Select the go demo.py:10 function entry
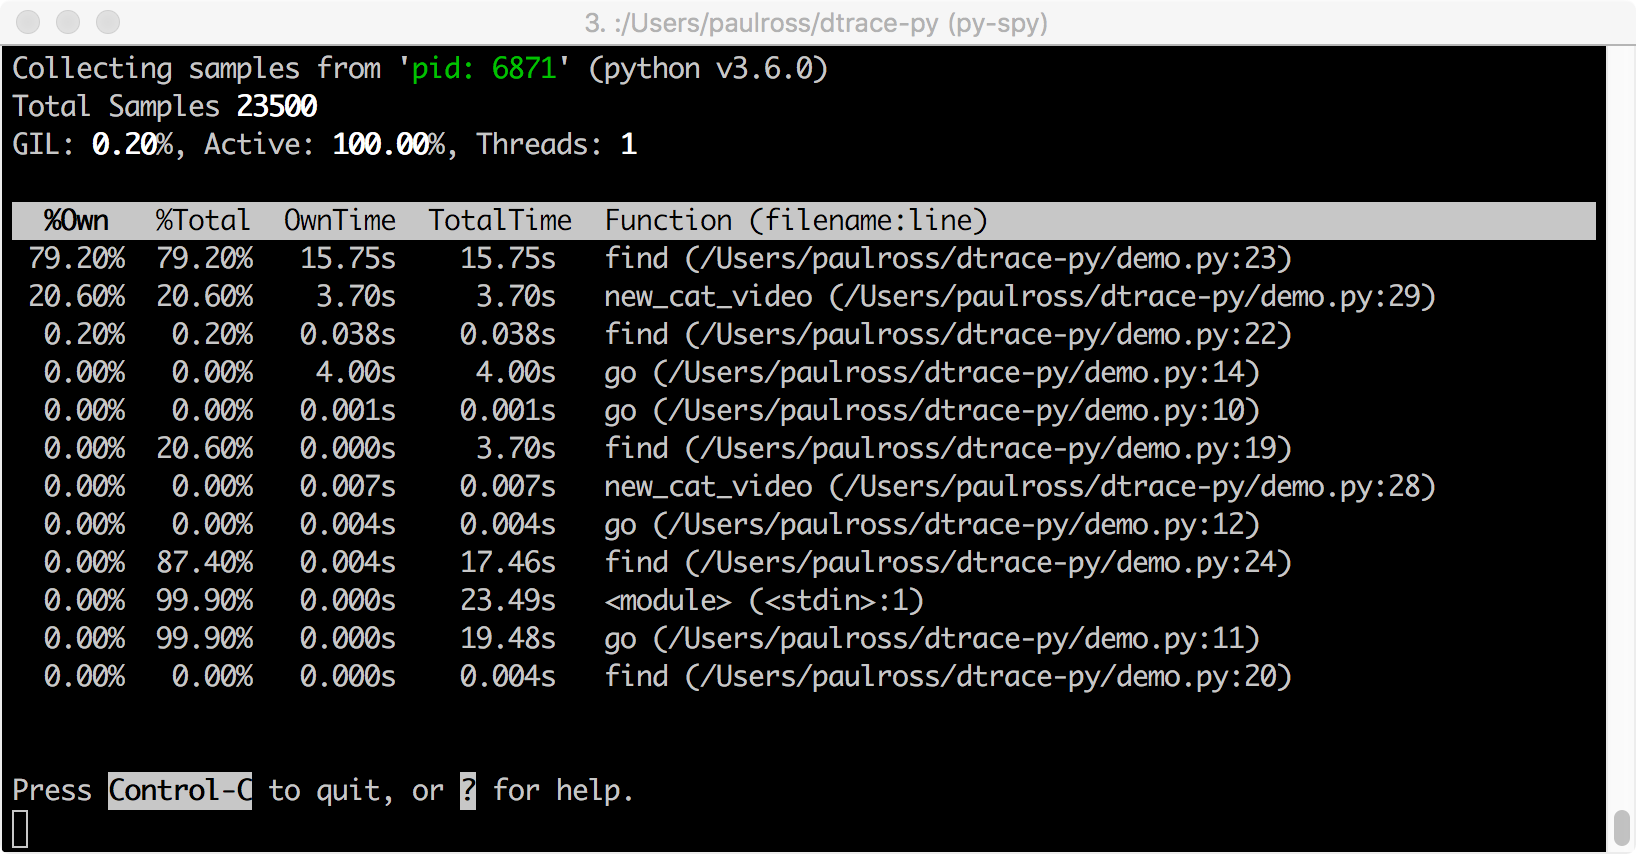Screen dimensions: 1636x854 point(932,411)
